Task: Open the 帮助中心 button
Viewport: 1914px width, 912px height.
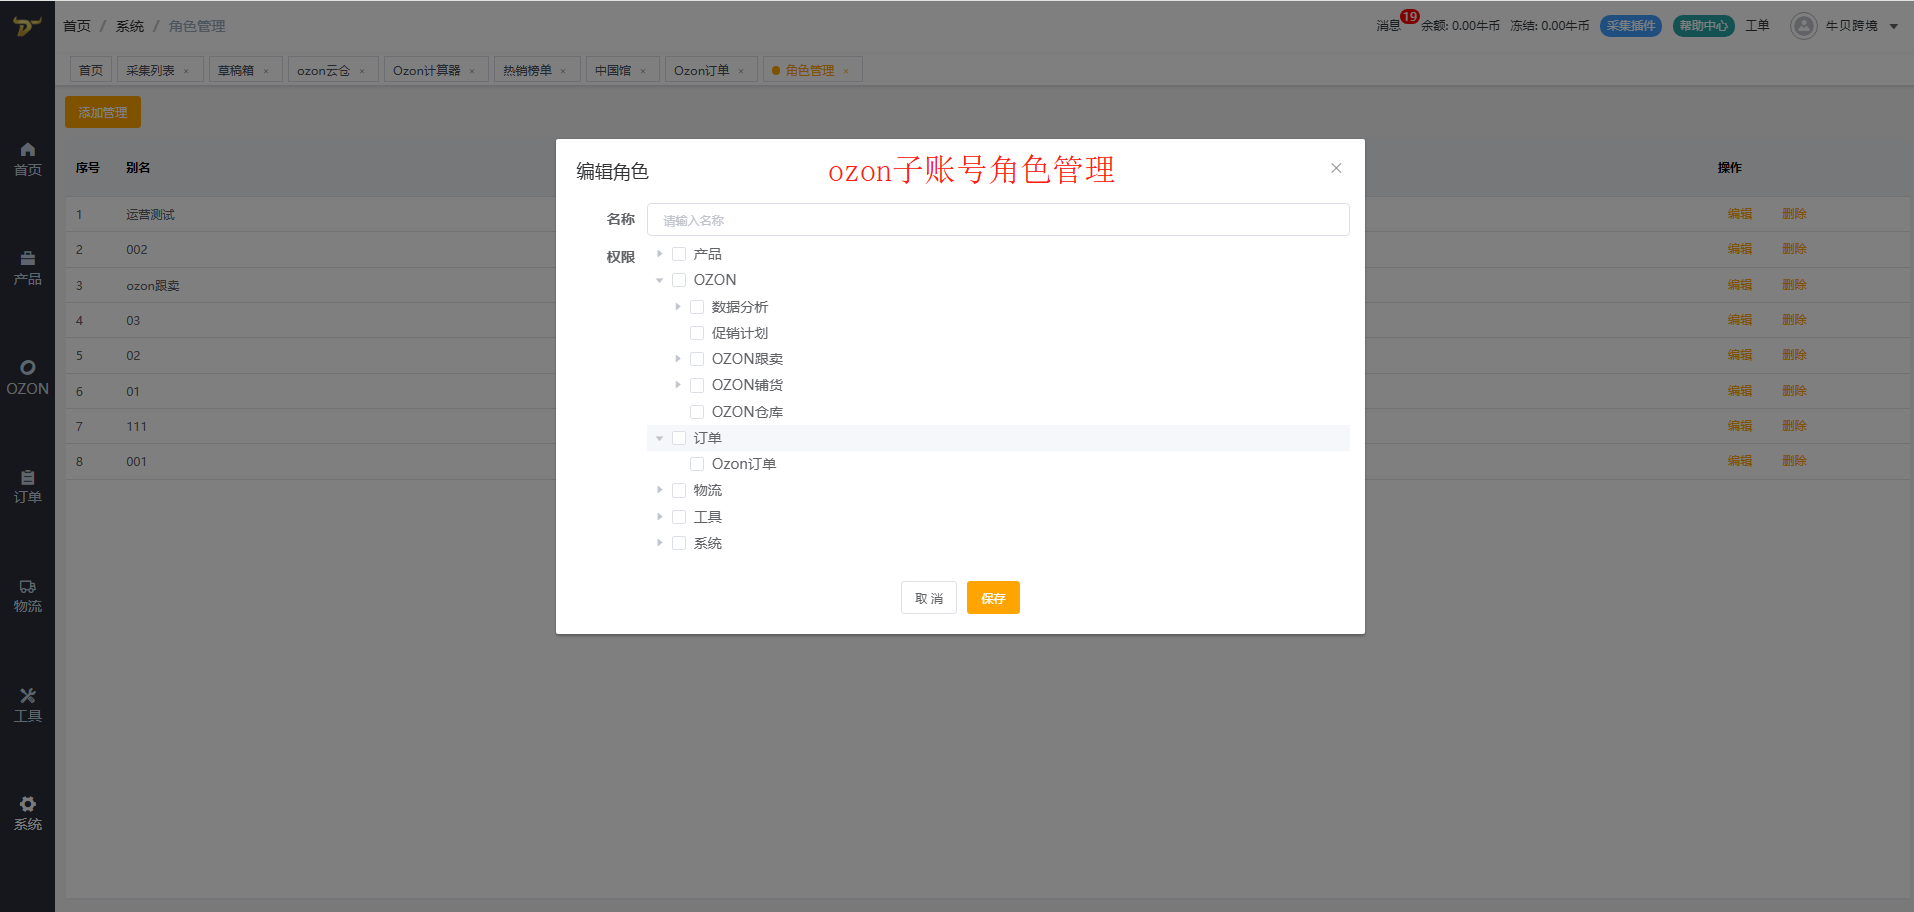Action: (1704, 26)
